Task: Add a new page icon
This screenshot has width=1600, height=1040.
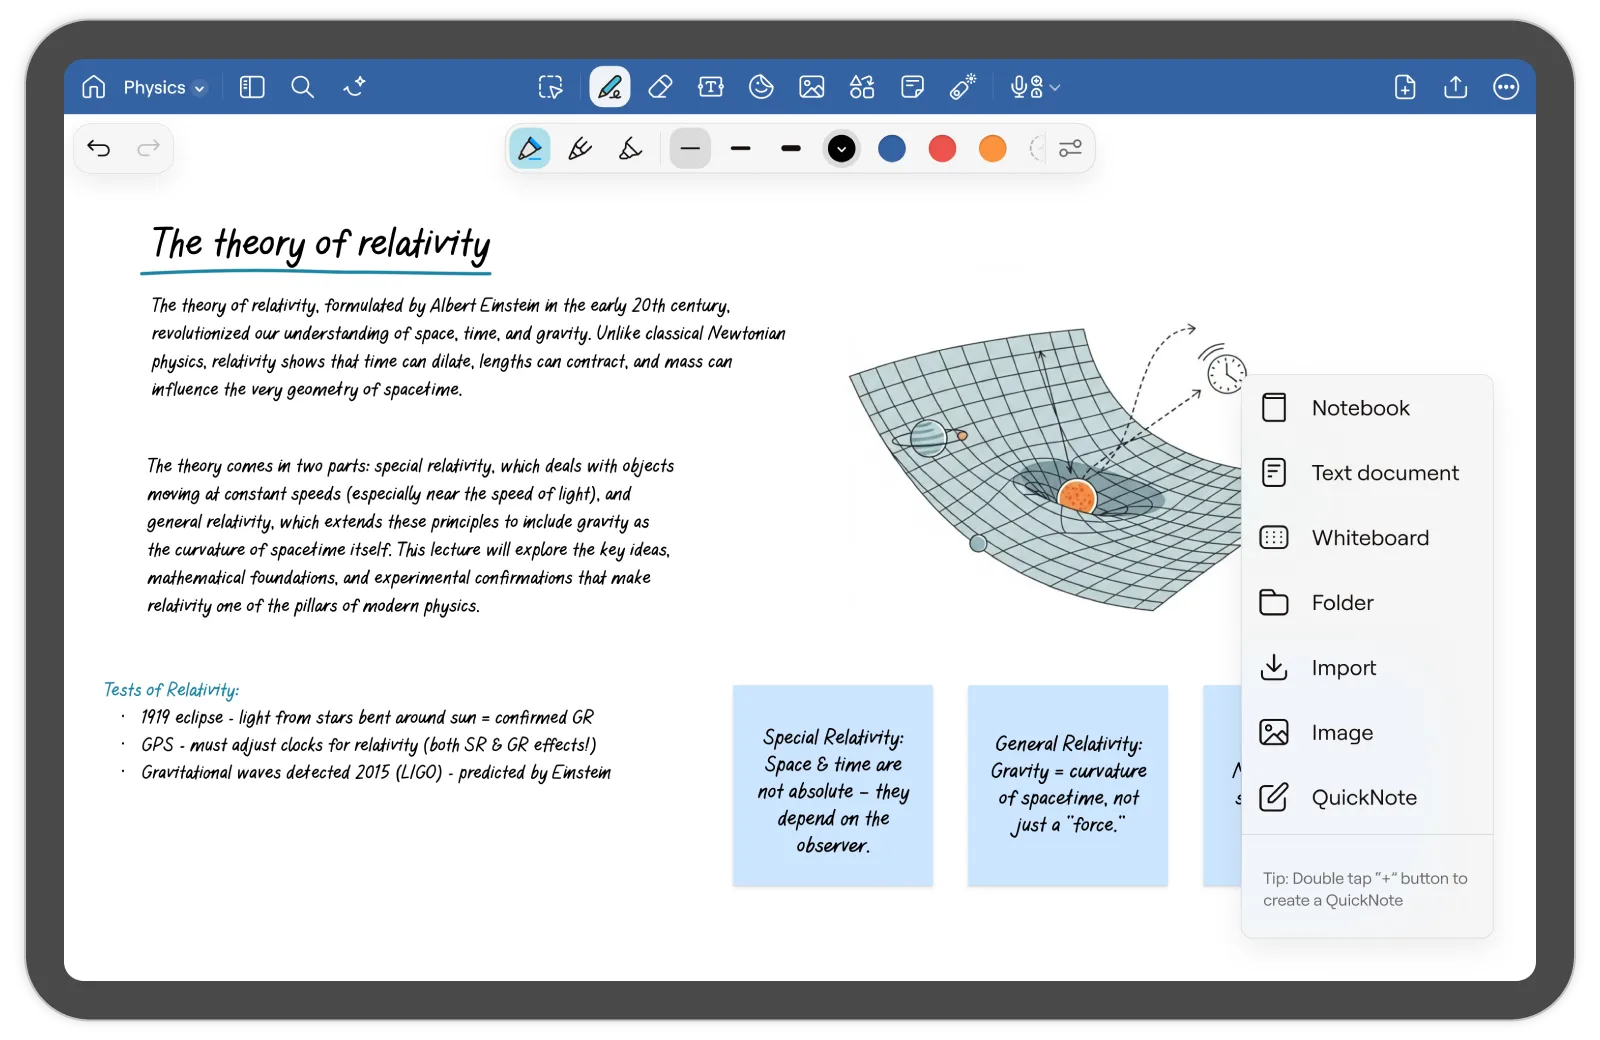Action: (1405, 87)
